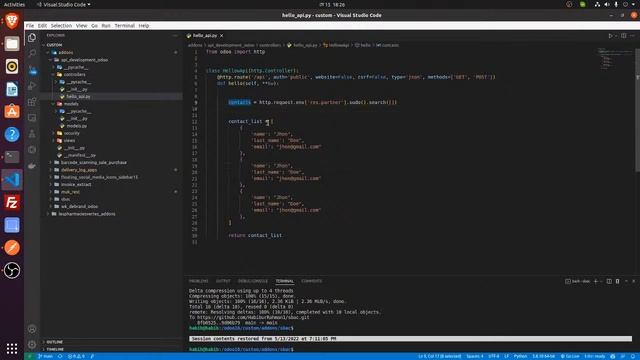640x360 pixels.
Task: Switch to the OUTPUT panel tab
Action: pyautogui.click(x=223, y=281)
